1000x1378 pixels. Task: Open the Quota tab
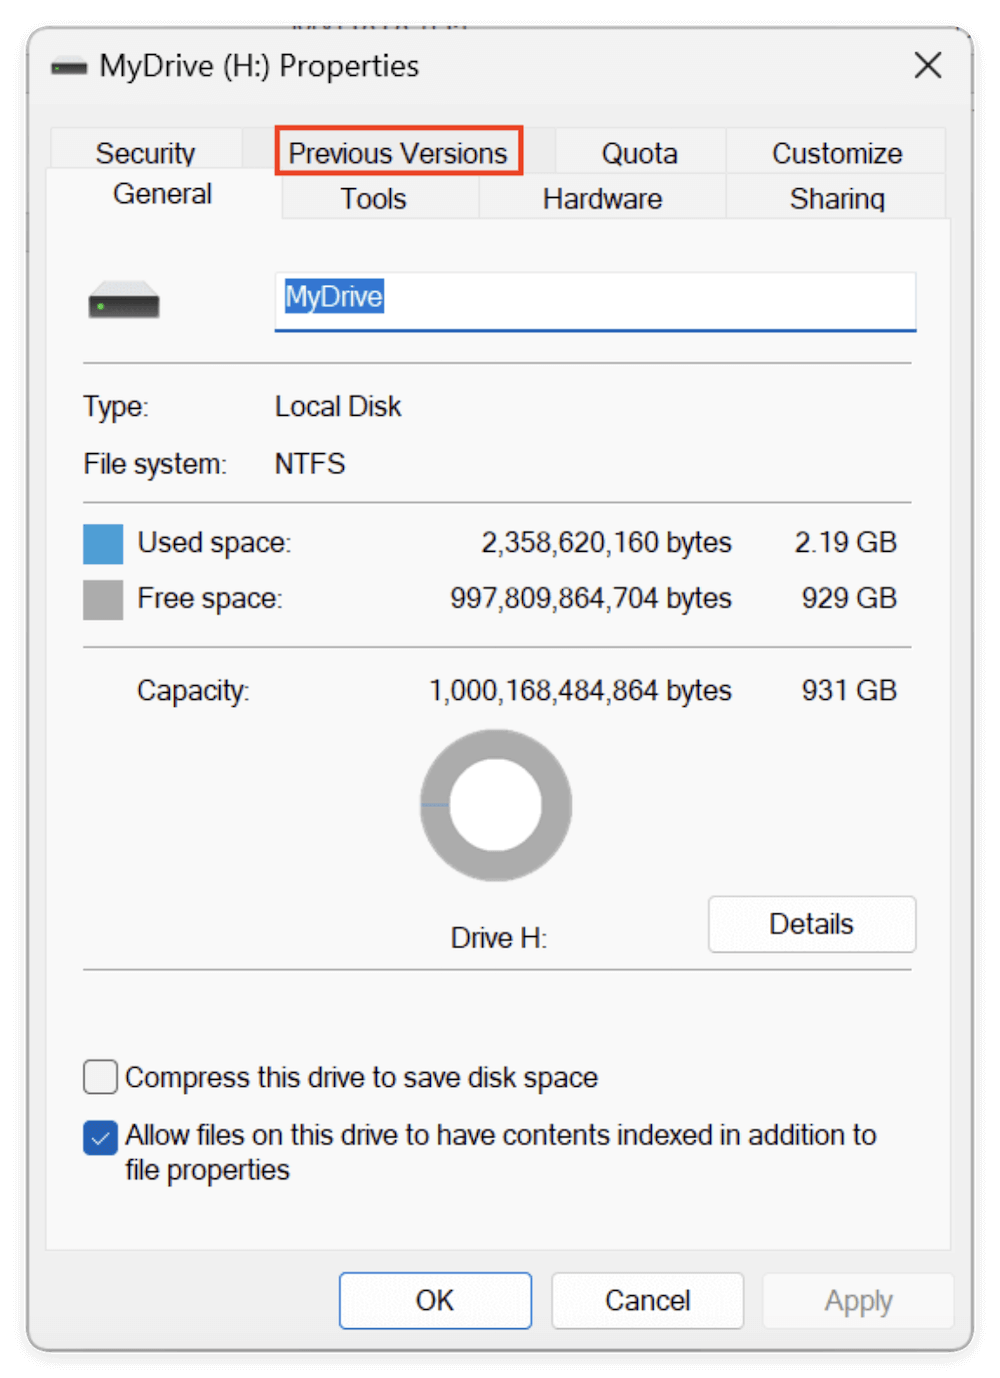(639, 152)
